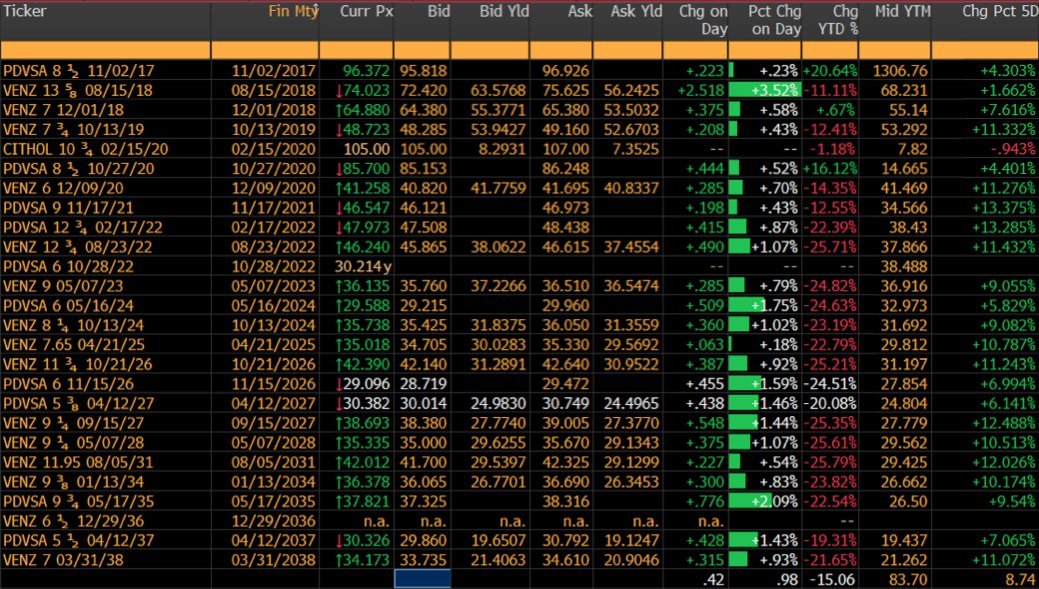Select the VENZ 9 ¼ 09/15/27 ticker

click(74, 423)
